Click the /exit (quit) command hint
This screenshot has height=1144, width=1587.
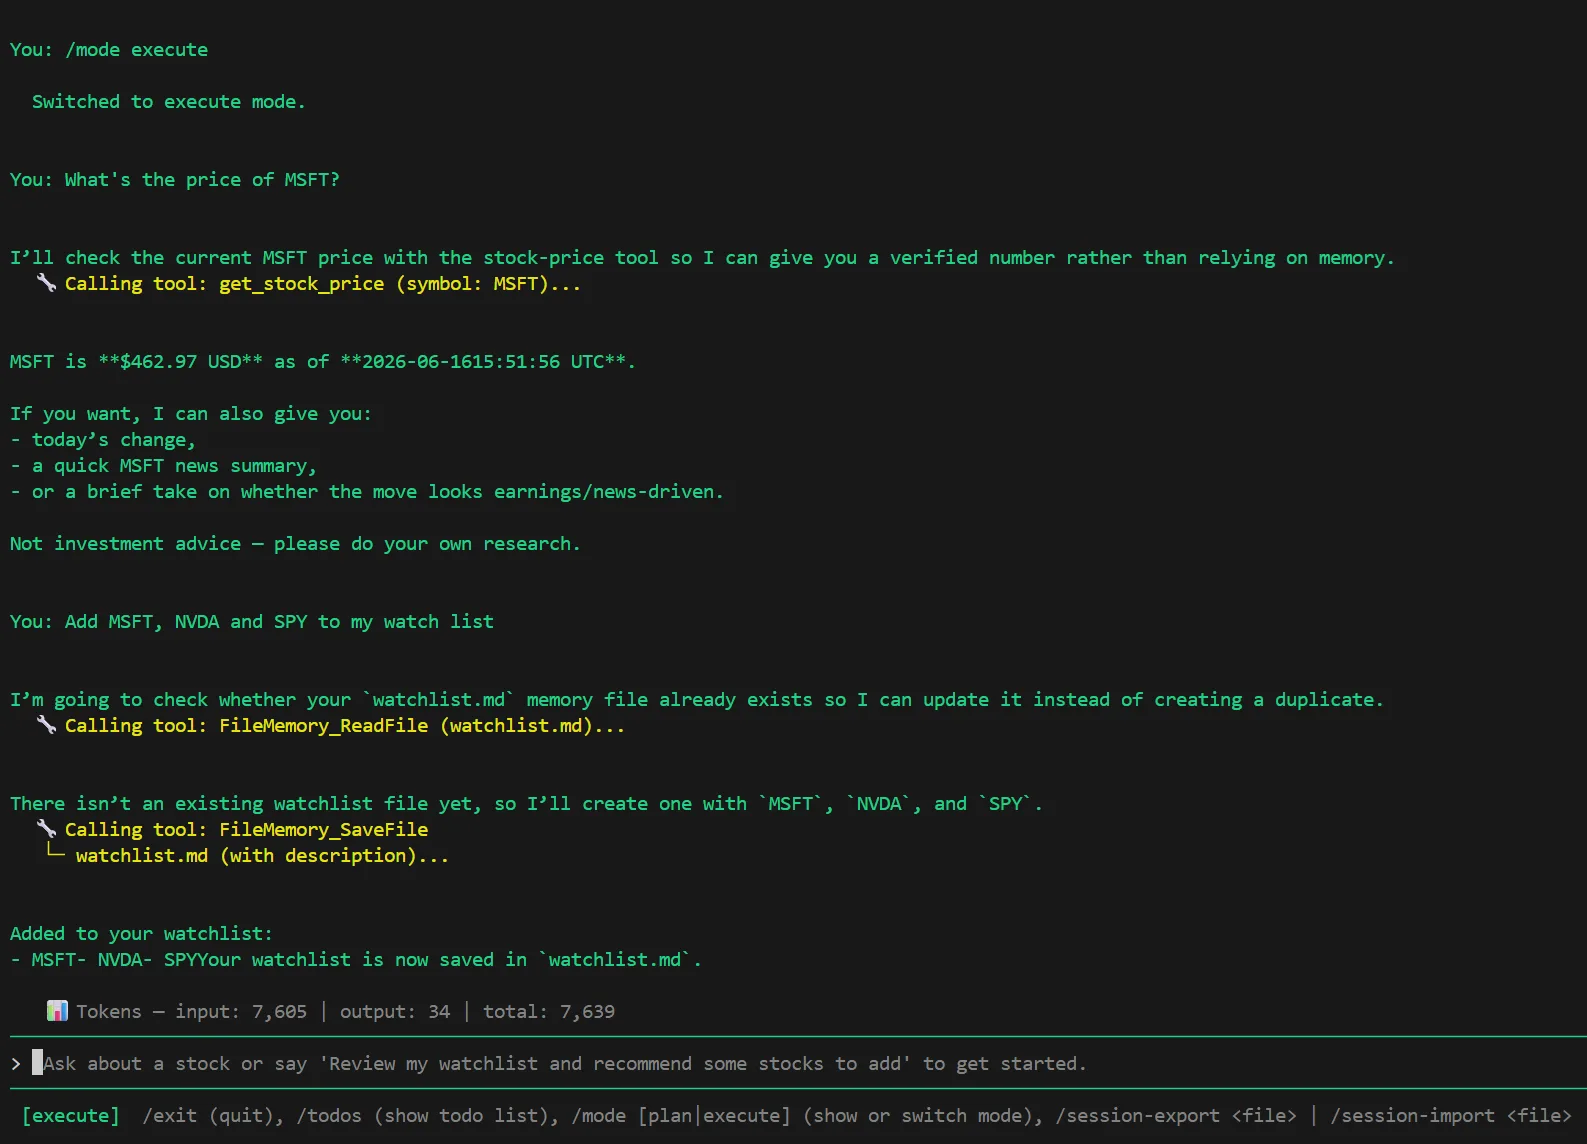213,1115
